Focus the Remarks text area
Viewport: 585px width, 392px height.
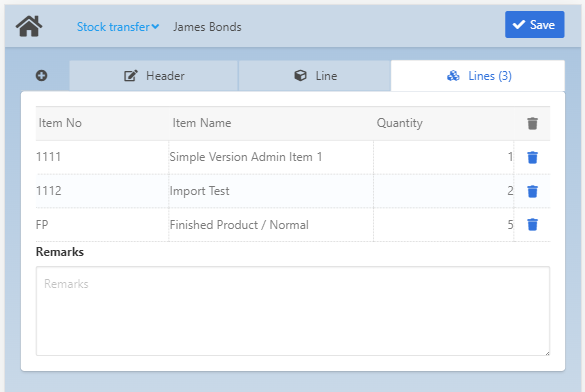point(293,311)
